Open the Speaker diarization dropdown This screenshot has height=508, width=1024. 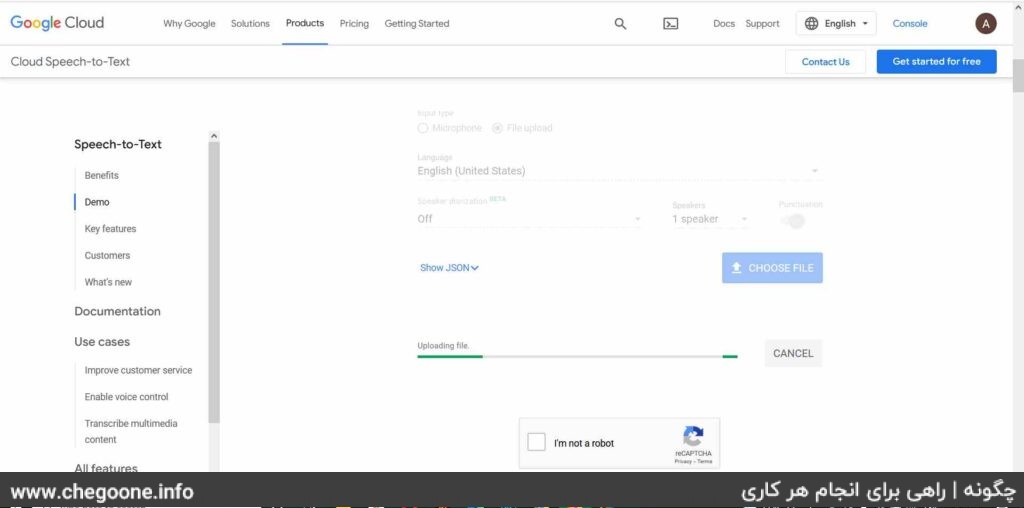click(x=530, y=219)
